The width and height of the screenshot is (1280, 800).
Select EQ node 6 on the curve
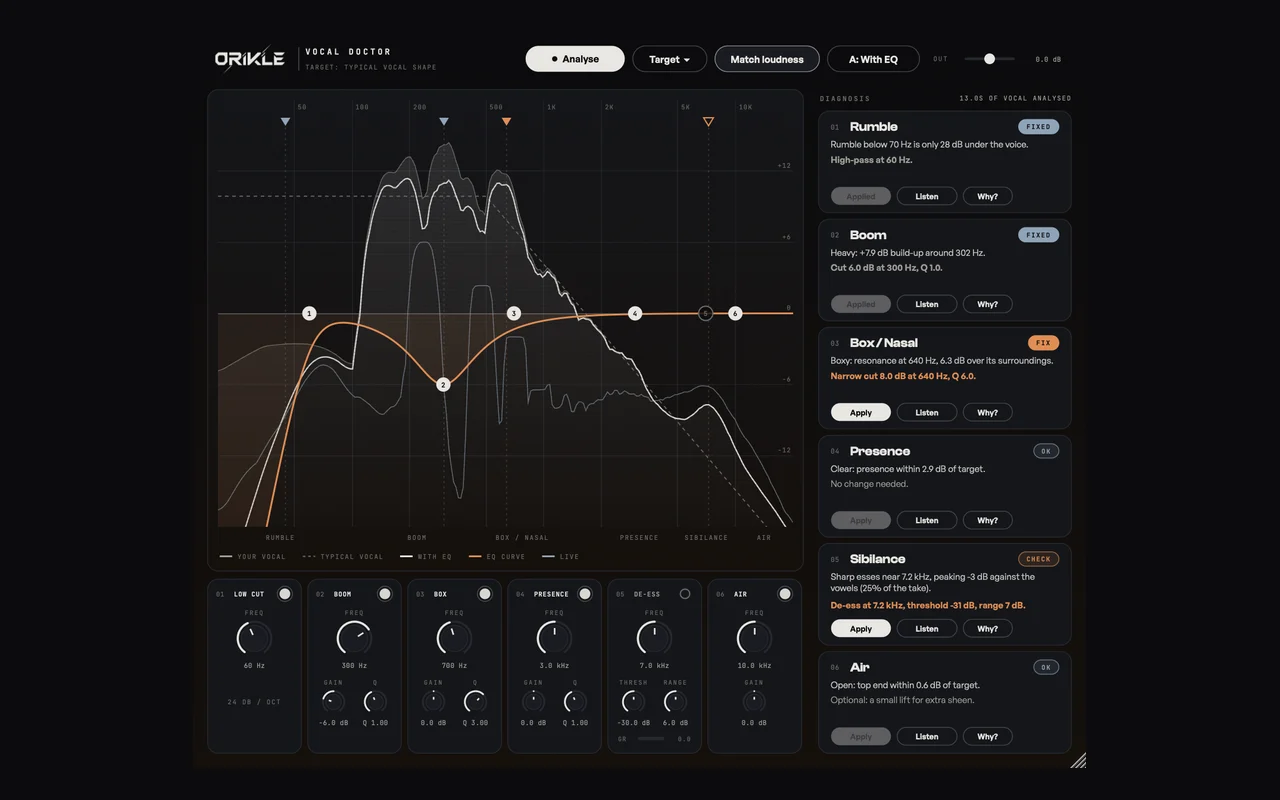coord(735,314)
